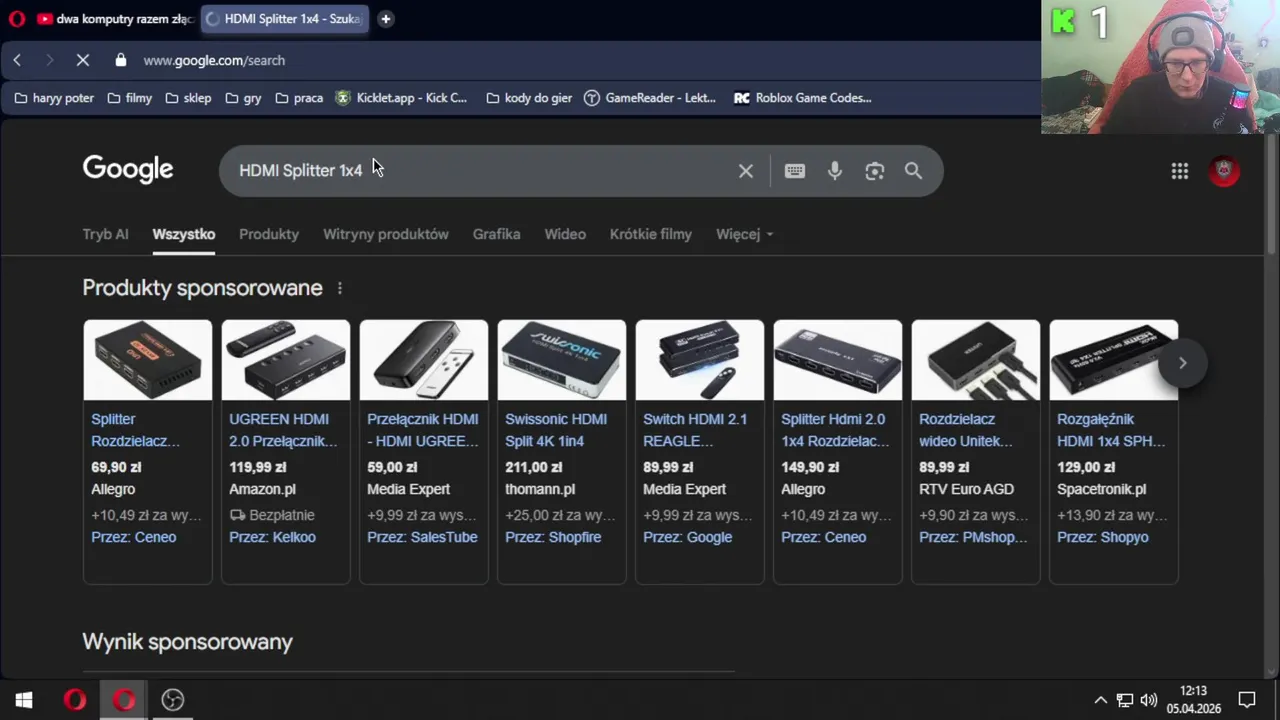
Task: Open network status tray icon
Action: coord(1125,700)
